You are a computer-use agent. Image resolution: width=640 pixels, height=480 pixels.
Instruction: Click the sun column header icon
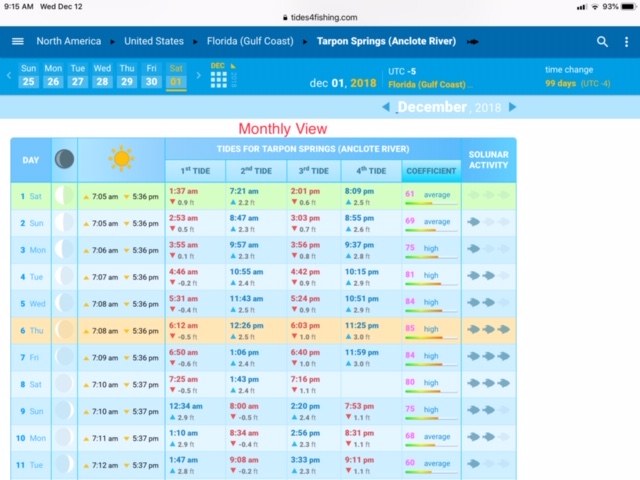(121, 159)
